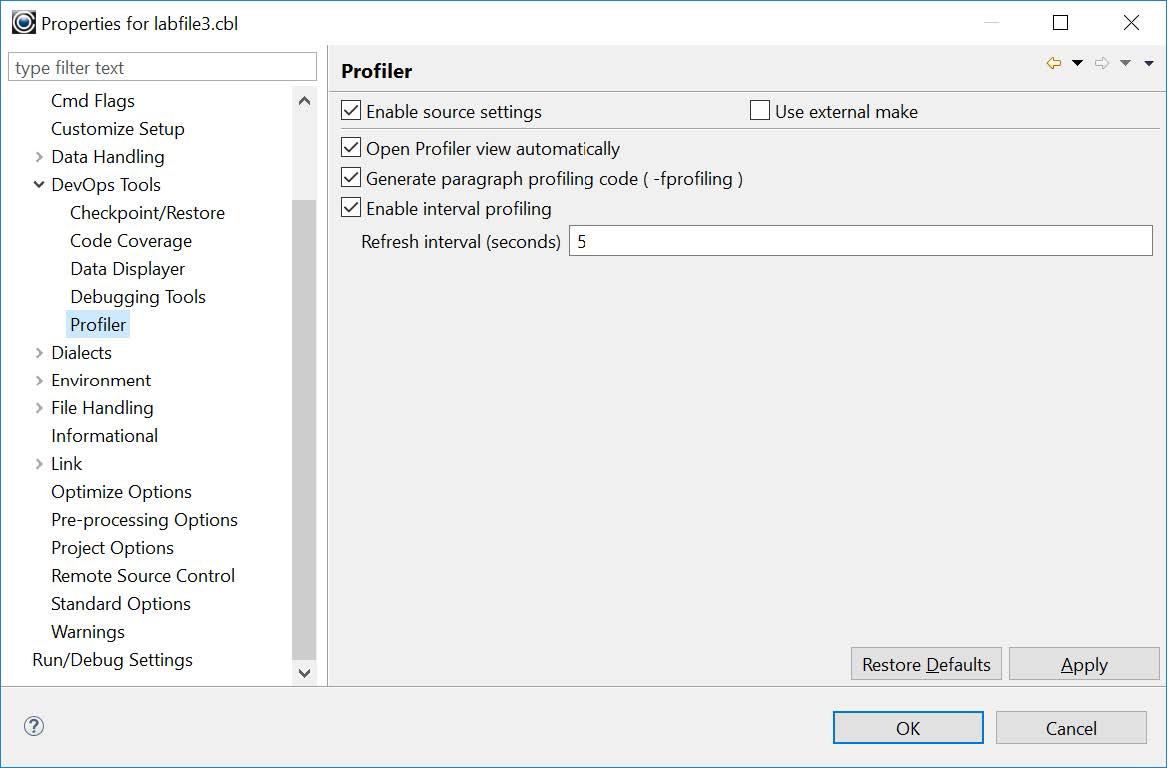Open the back history dropdown arrow
The width and height of the screenshot is (1170, 768).
coord(1077,62)
